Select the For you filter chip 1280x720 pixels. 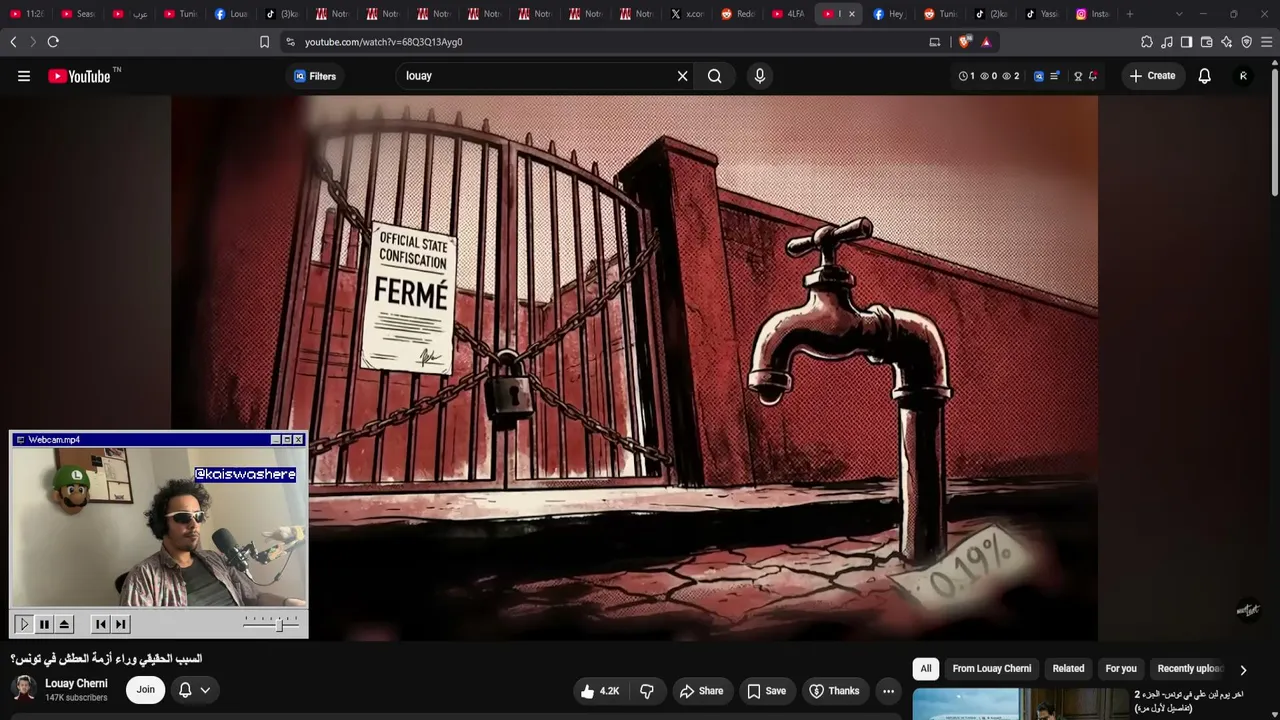click(x=1121, y=669)
